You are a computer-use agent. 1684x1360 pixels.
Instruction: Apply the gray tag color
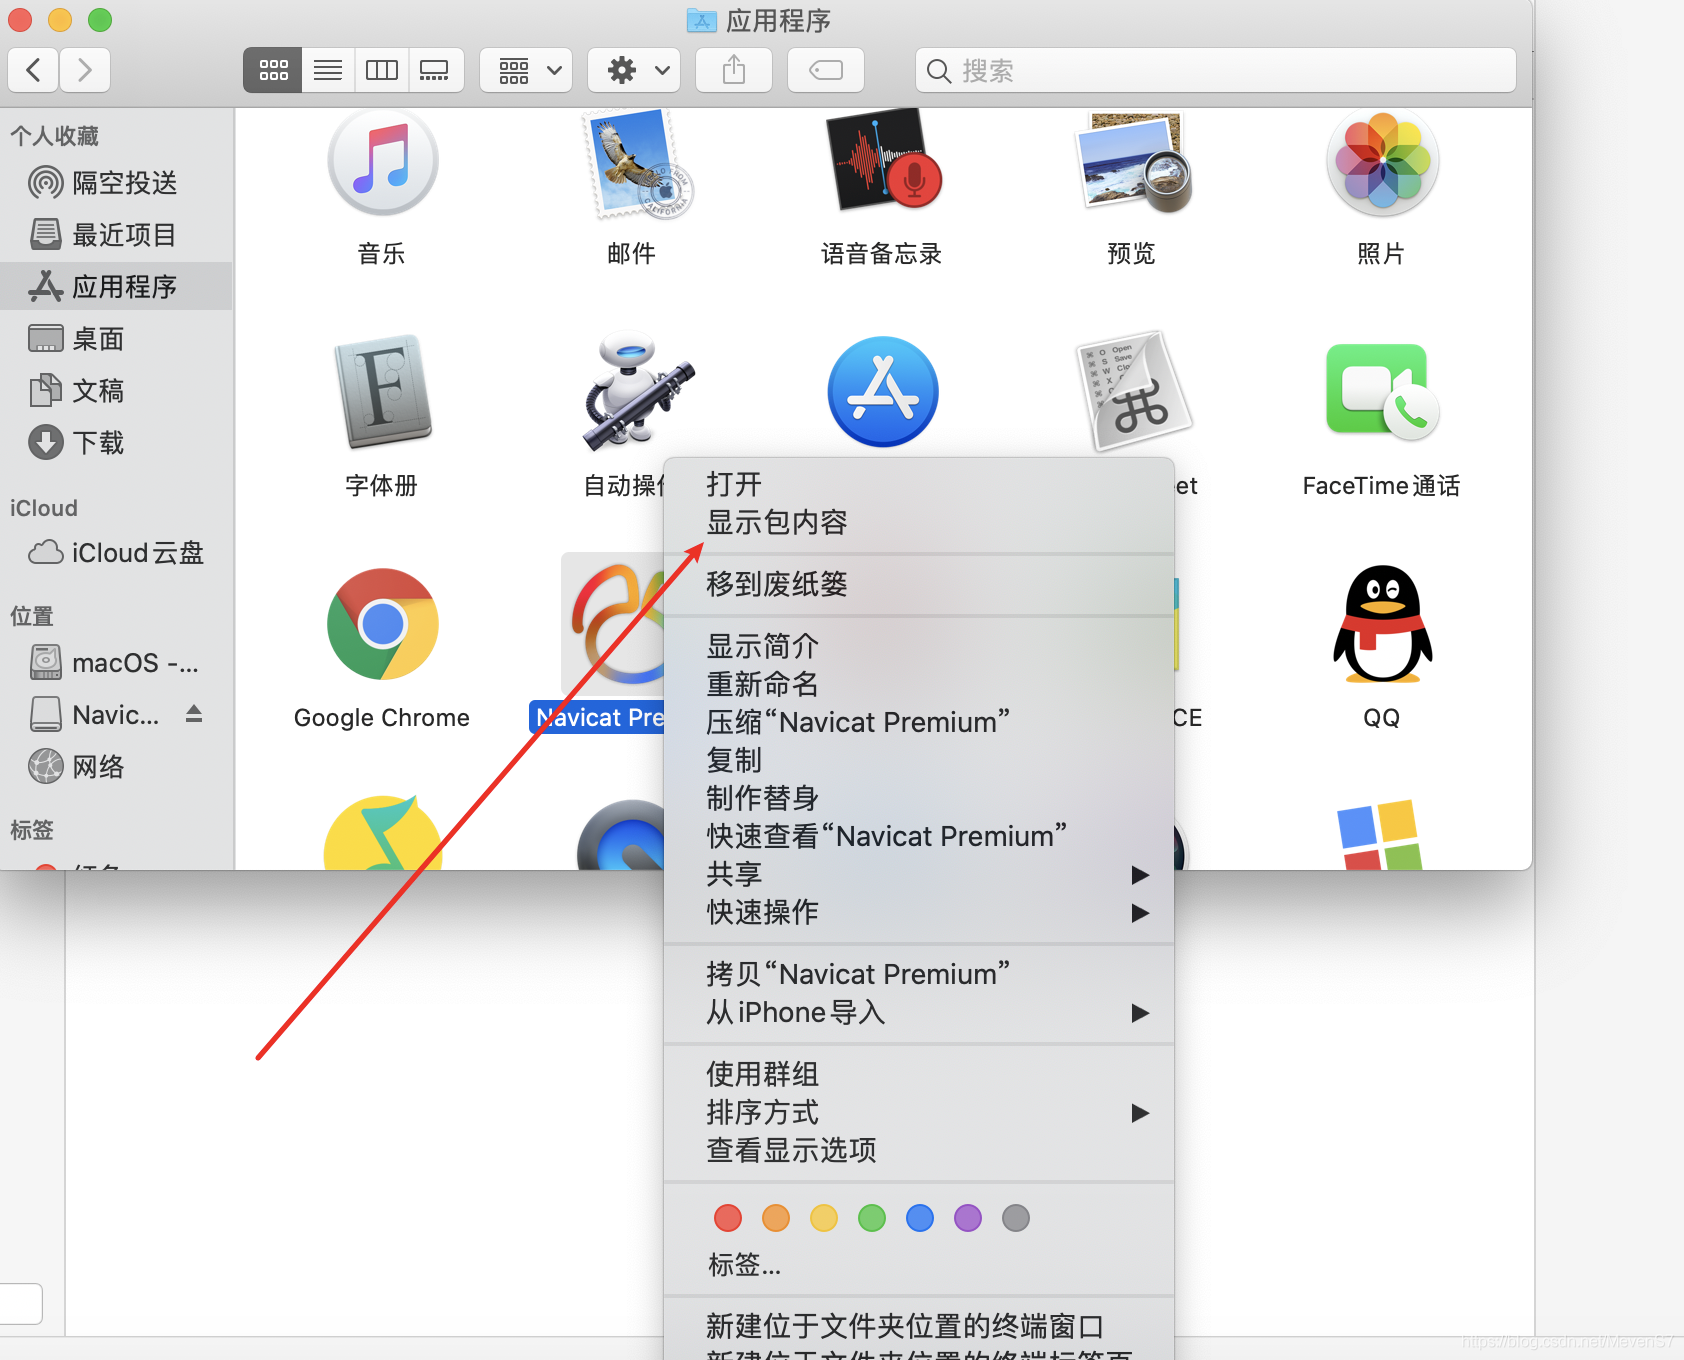(x=1016, y=1218)
